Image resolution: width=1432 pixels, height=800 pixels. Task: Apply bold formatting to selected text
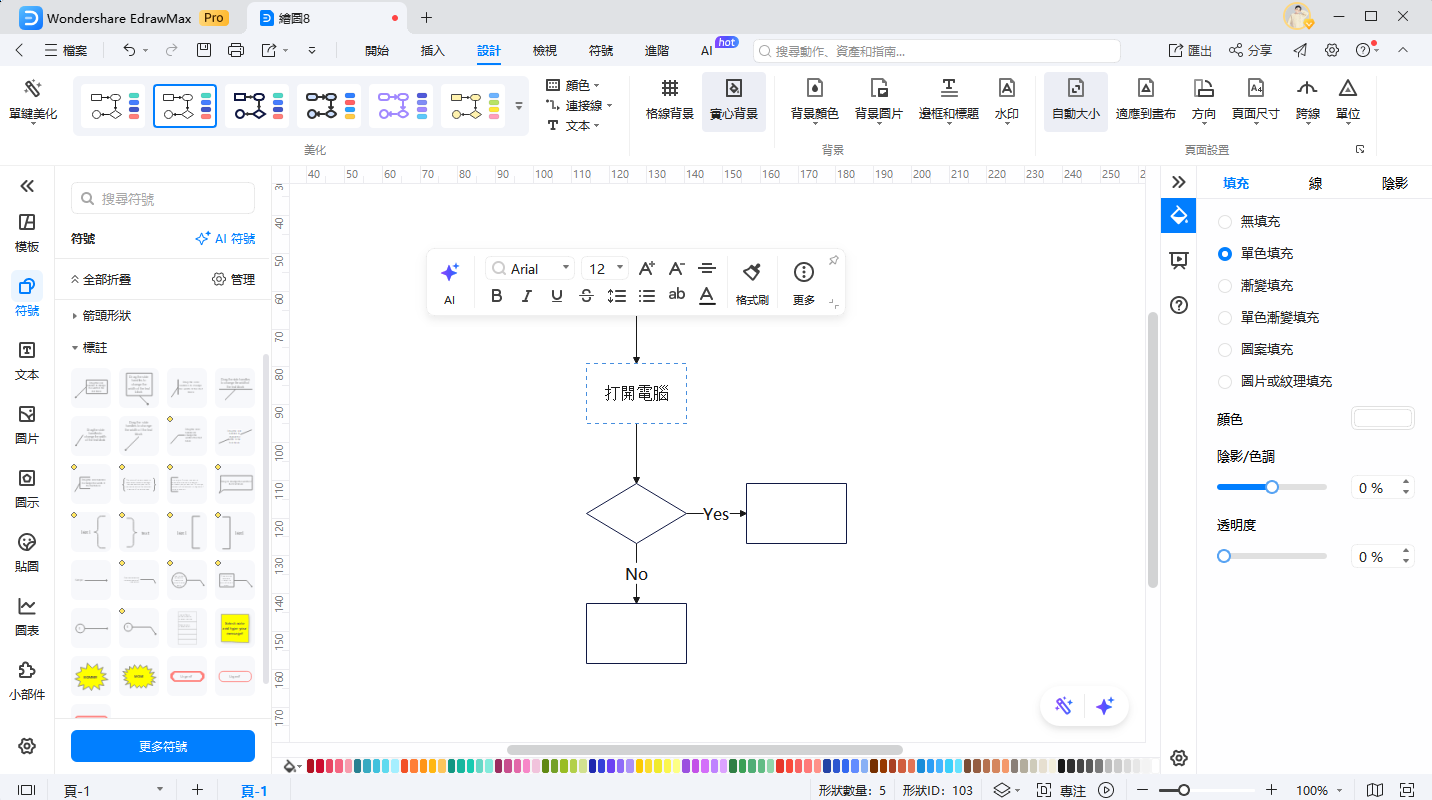(496, 295)
